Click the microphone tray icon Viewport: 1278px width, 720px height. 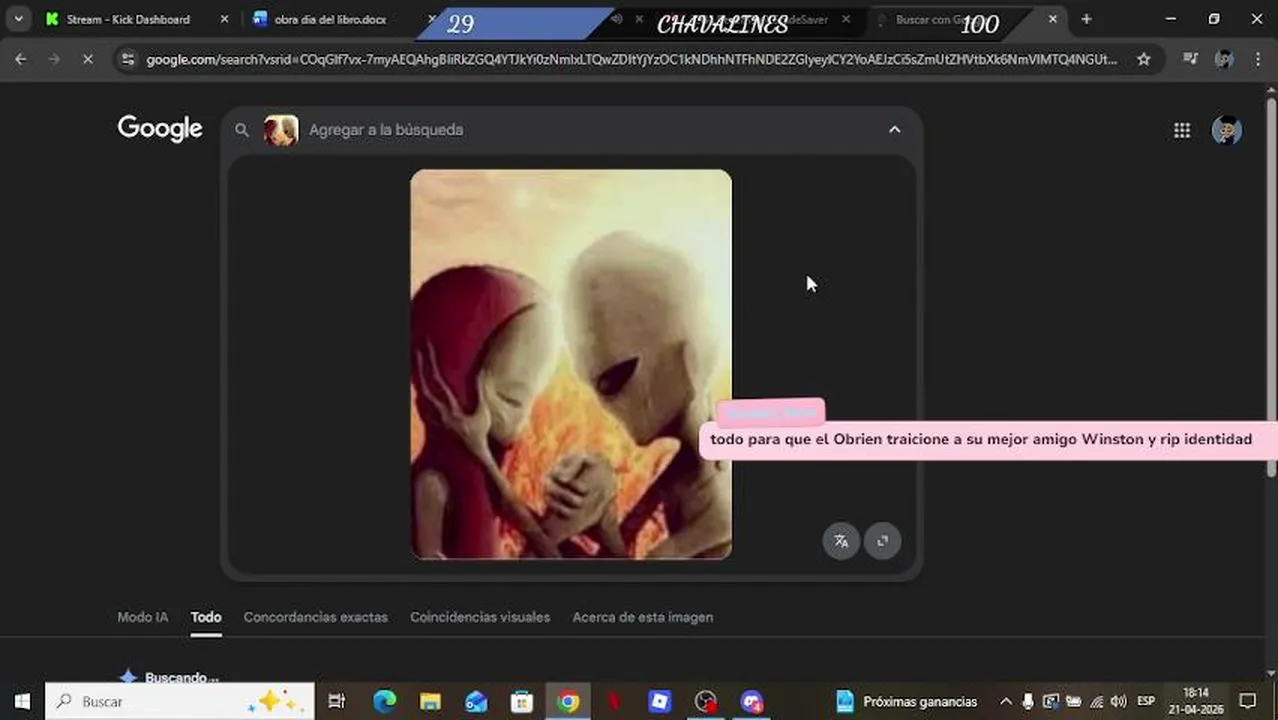point(1028,702)
